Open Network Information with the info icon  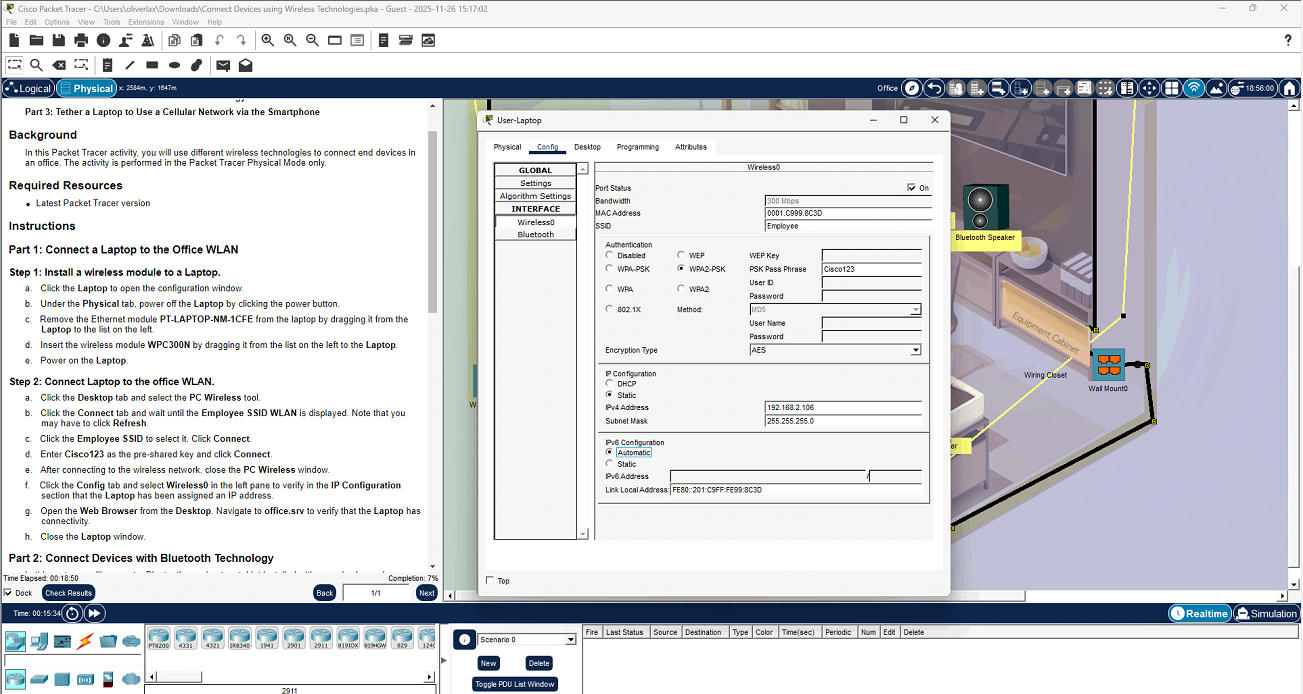pyautogui.click(x=103, y=40)
